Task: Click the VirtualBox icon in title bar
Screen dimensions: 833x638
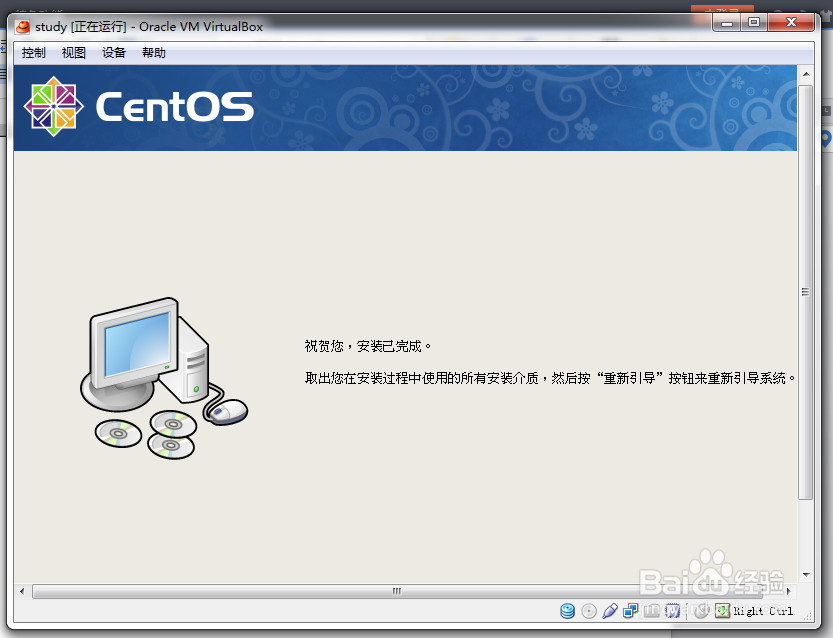Action: tap(23, 27)
